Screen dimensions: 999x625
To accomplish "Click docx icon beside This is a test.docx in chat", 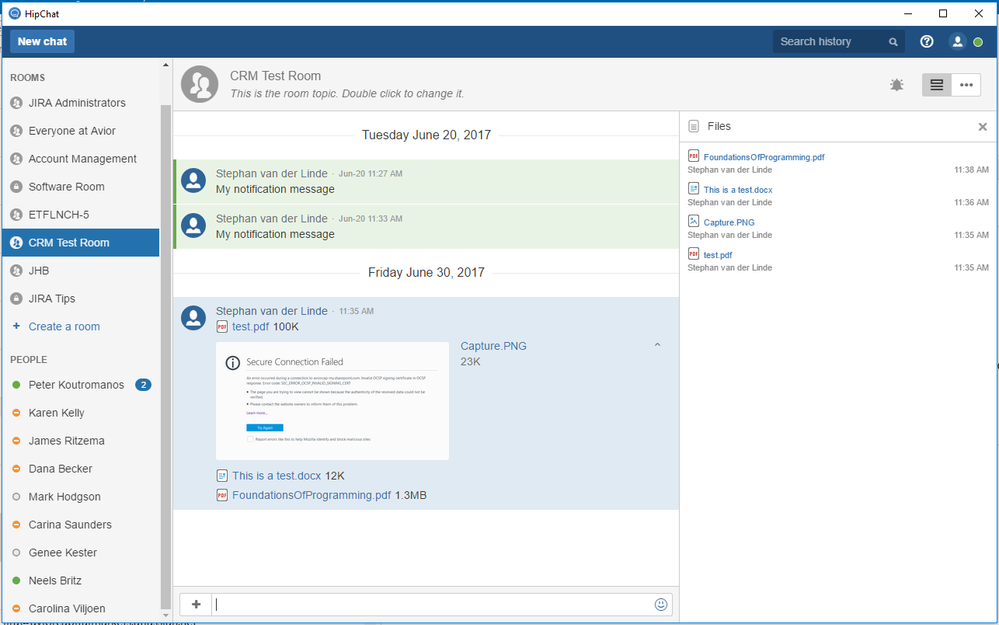I will [x=222, y=476].
